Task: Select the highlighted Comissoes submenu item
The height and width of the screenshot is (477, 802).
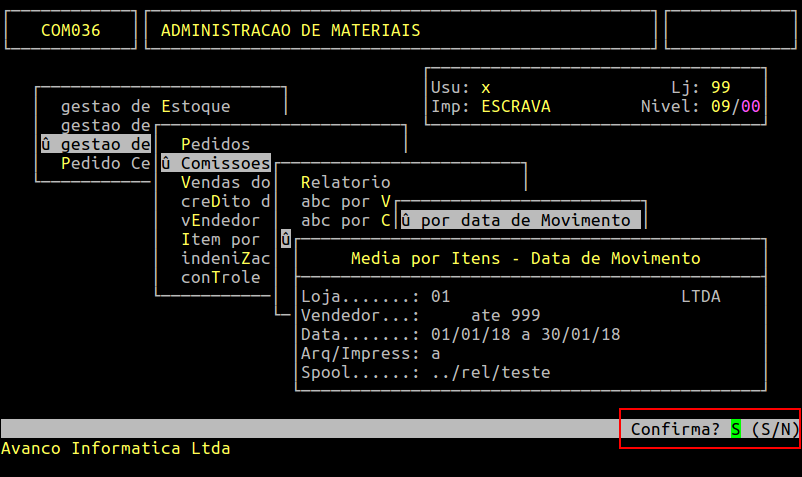Action: pos(215,163)
